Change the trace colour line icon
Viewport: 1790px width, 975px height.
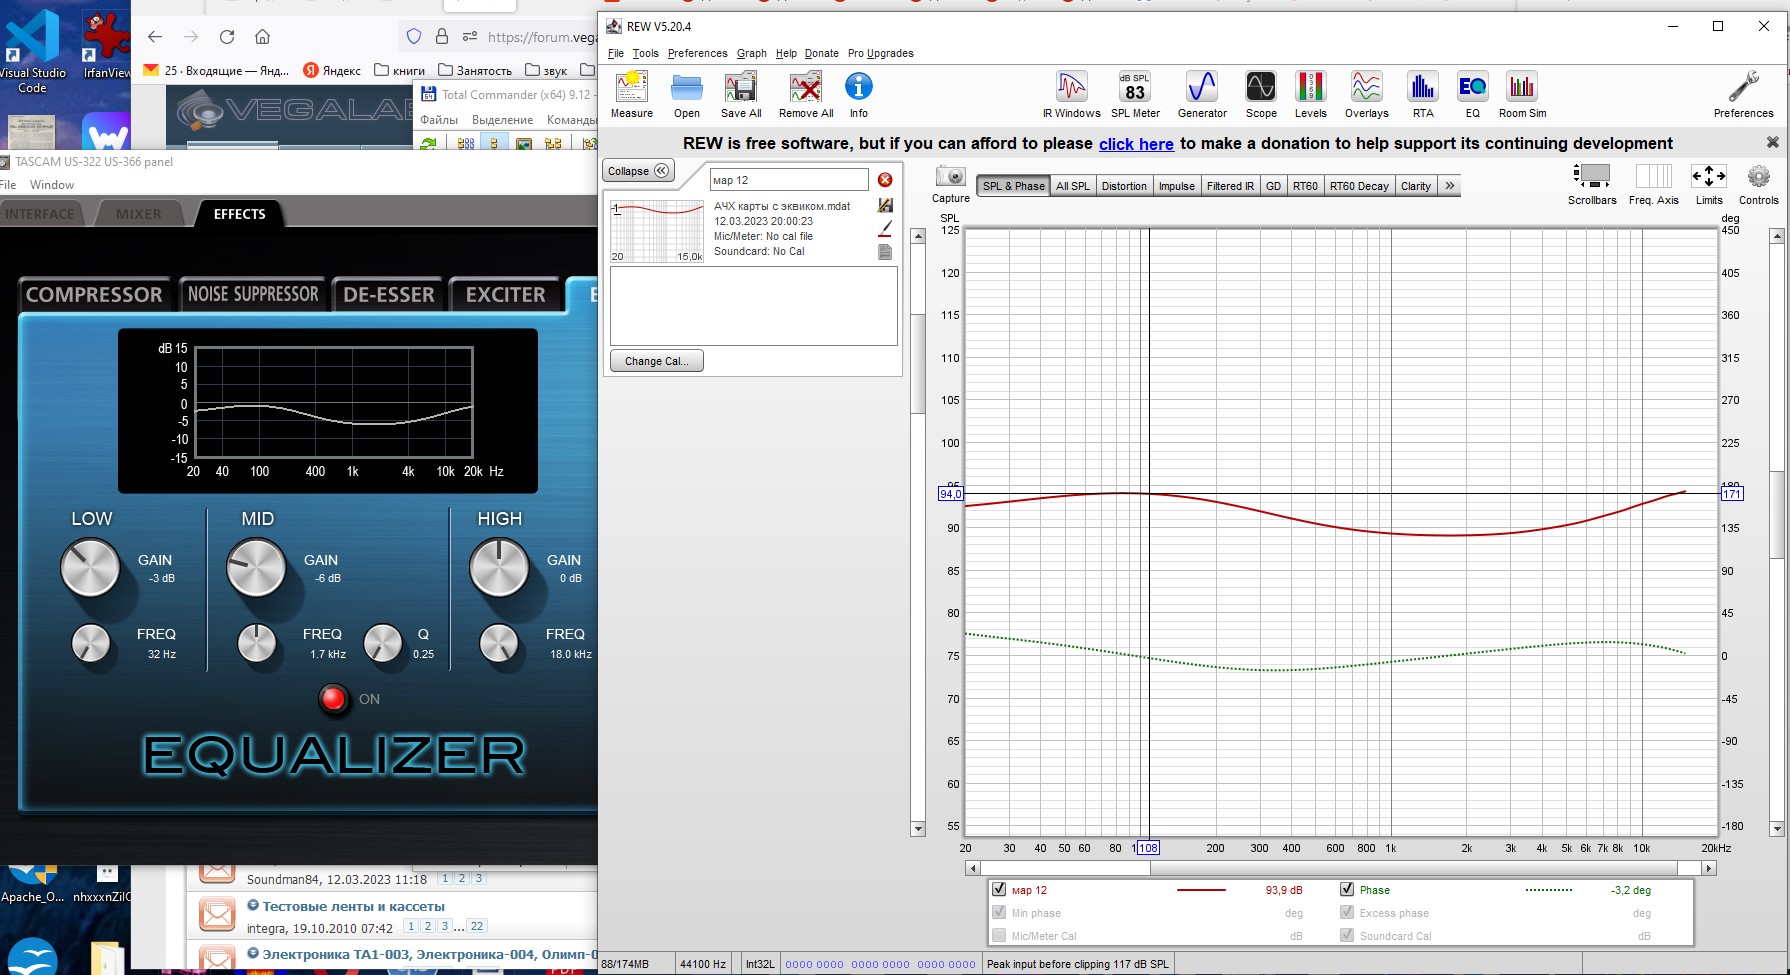point(885,229)
